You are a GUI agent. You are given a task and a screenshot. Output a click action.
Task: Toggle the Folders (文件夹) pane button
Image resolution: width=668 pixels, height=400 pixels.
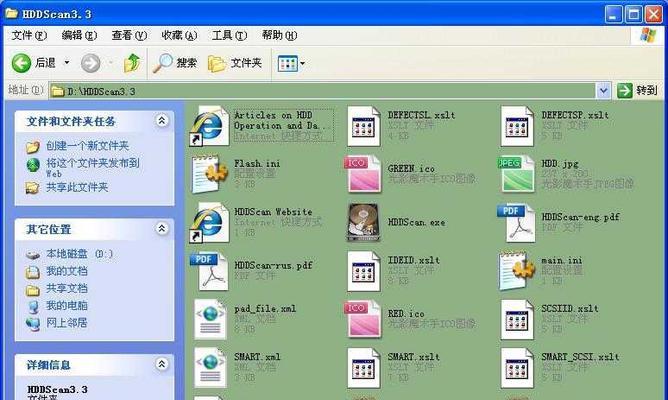(x=235, y=63)
